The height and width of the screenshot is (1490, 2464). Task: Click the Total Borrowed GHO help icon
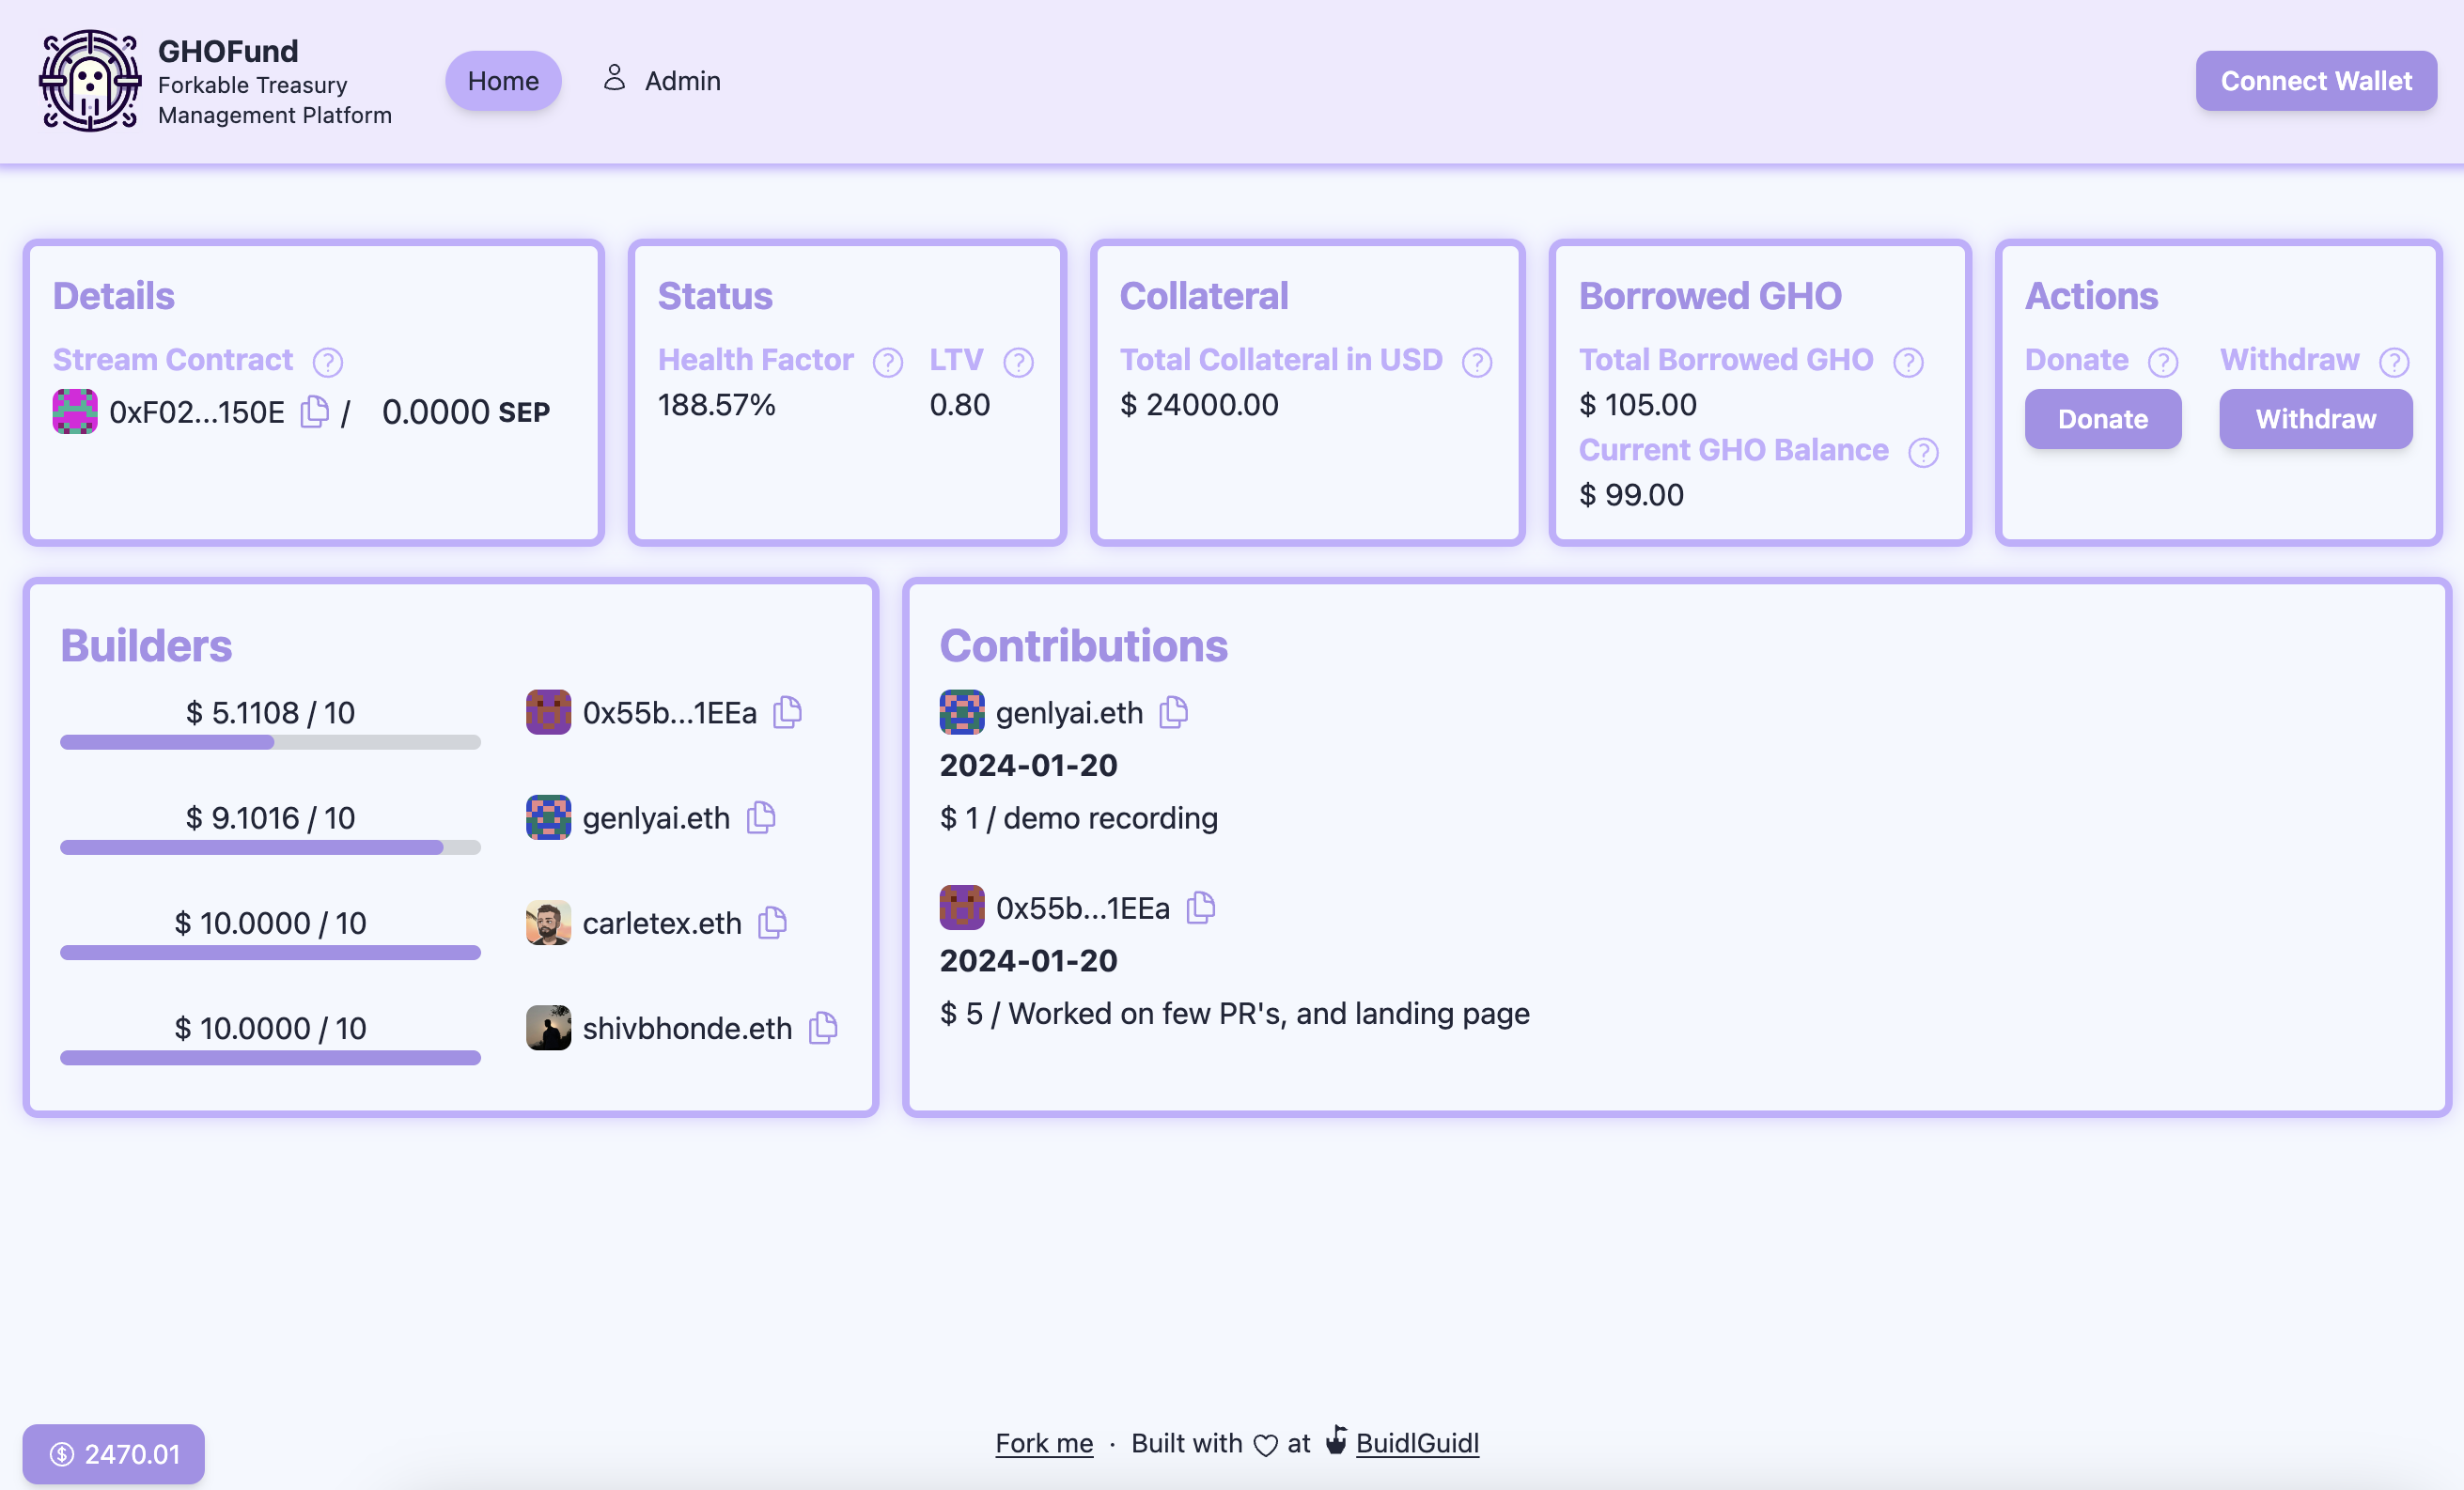coord(1909,362)
